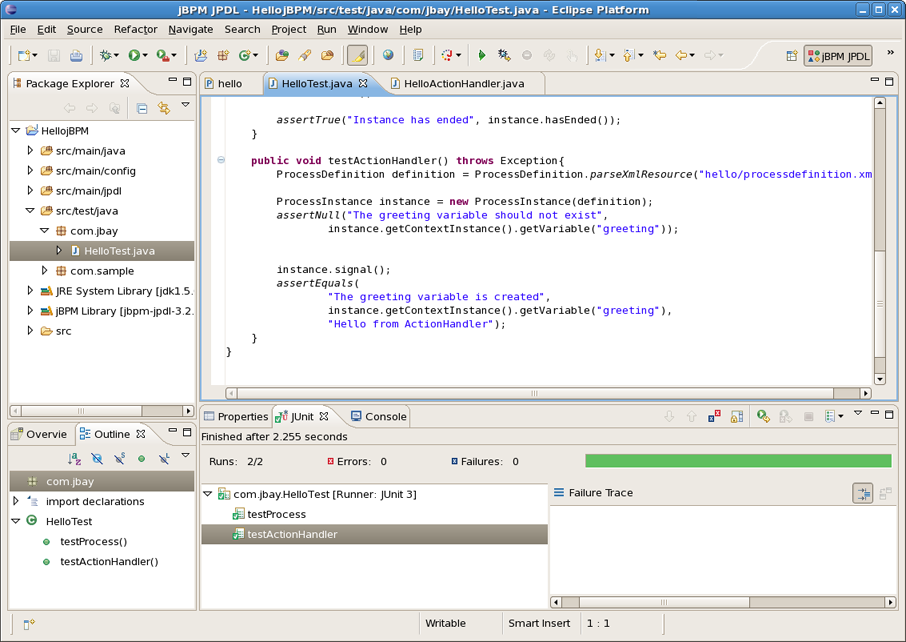
Task: Click the green Run launch button
Action: [134, 56]
